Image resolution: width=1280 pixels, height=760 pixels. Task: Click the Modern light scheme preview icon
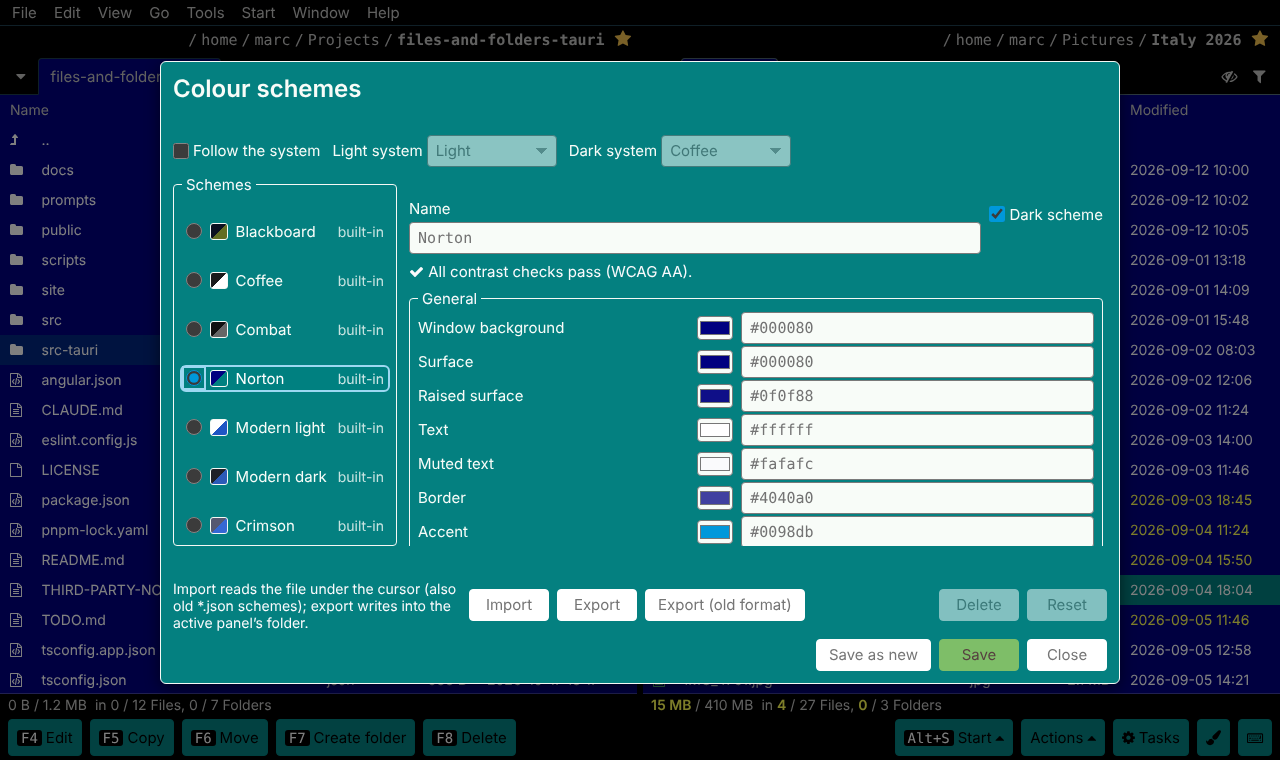coord(219,428)
